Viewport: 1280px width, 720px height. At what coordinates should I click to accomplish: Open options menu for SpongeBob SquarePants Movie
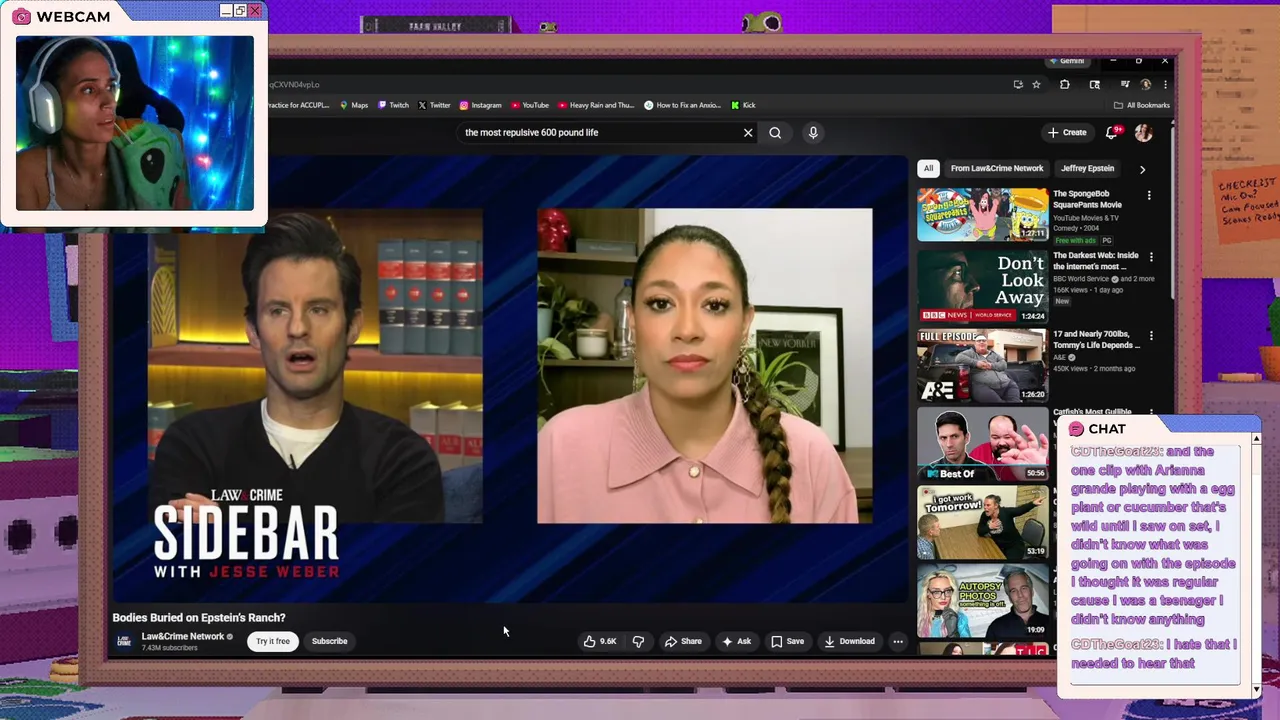(x=1149, y=196)
